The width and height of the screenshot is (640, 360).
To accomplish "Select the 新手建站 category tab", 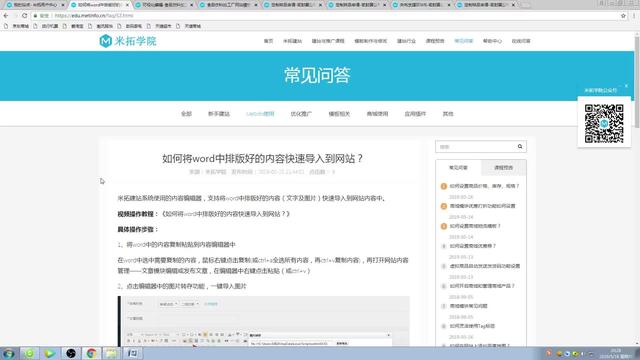I will 219,114.
